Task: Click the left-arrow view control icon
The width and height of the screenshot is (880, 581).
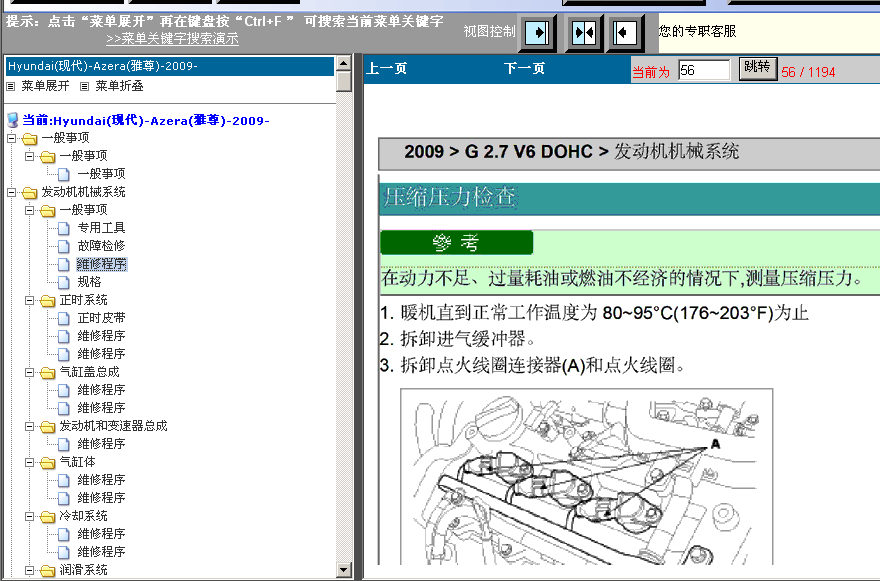Action: [625, 33]
